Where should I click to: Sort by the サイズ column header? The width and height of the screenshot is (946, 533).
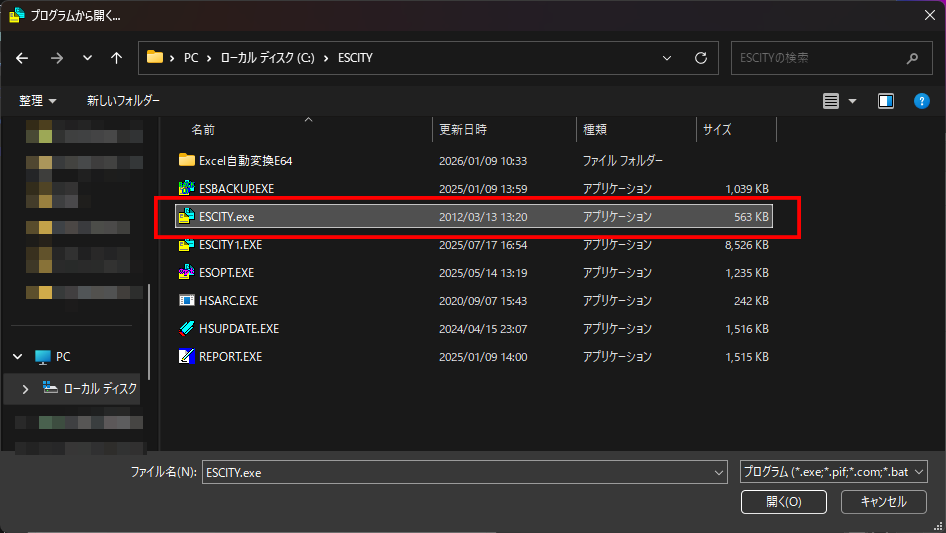pyautogui.click(x=717, y=129)
